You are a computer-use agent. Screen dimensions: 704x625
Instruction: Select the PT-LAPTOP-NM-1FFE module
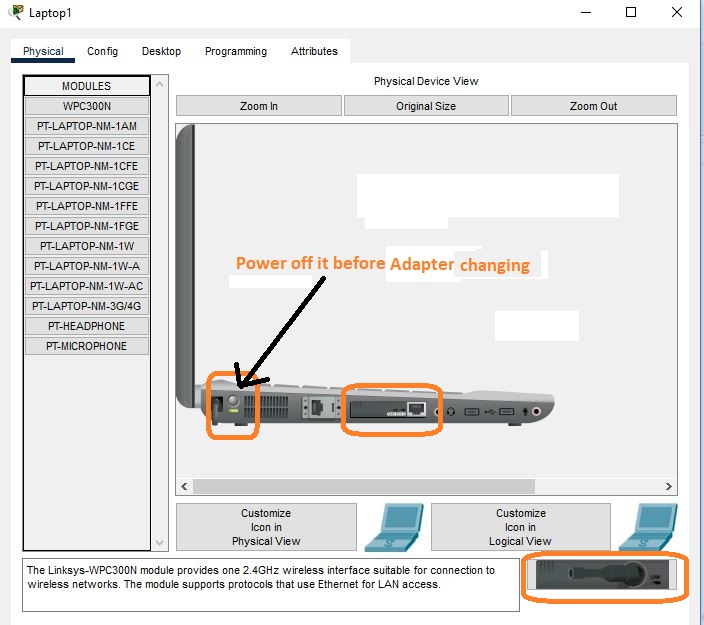tap(87, 206)
